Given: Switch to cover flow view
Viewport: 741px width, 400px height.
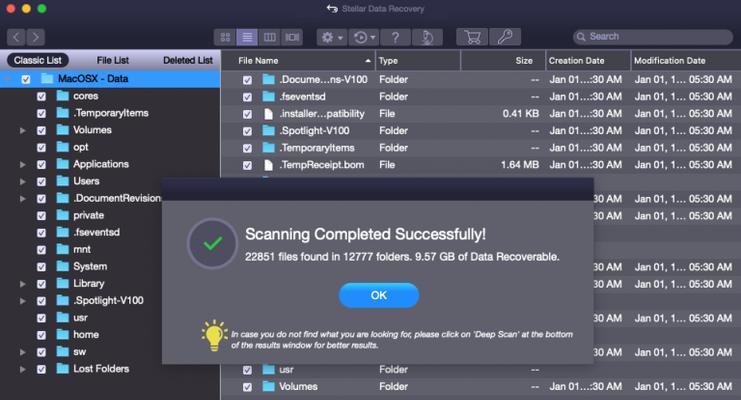Looking at the screenshot, I should (x=292, y=37).
